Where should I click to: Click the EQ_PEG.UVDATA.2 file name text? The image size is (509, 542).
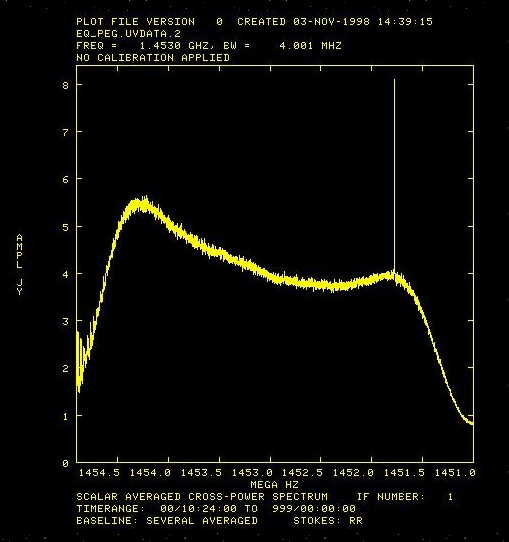[x=128, y=34]
